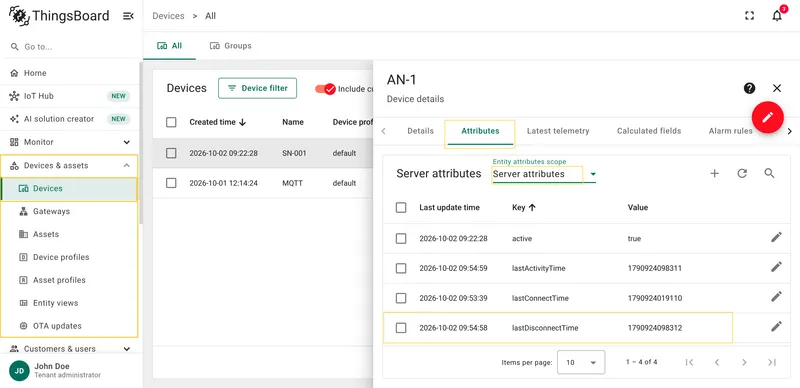Open Device profiles page
Image resolution: width=800 pixels, height=388 pixels.
pyautogui.click(x=69, y=257)
